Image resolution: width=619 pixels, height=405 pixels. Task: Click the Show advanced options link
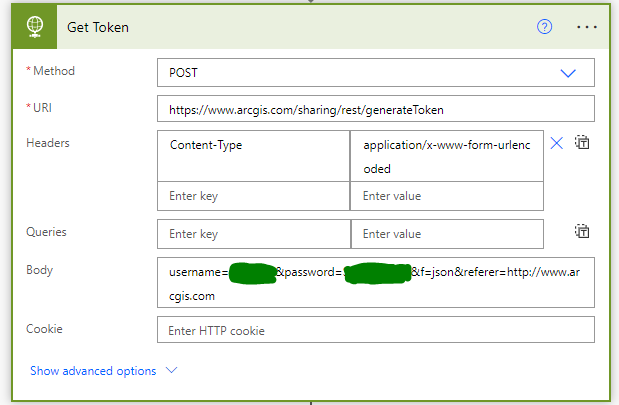click(93, 371)
